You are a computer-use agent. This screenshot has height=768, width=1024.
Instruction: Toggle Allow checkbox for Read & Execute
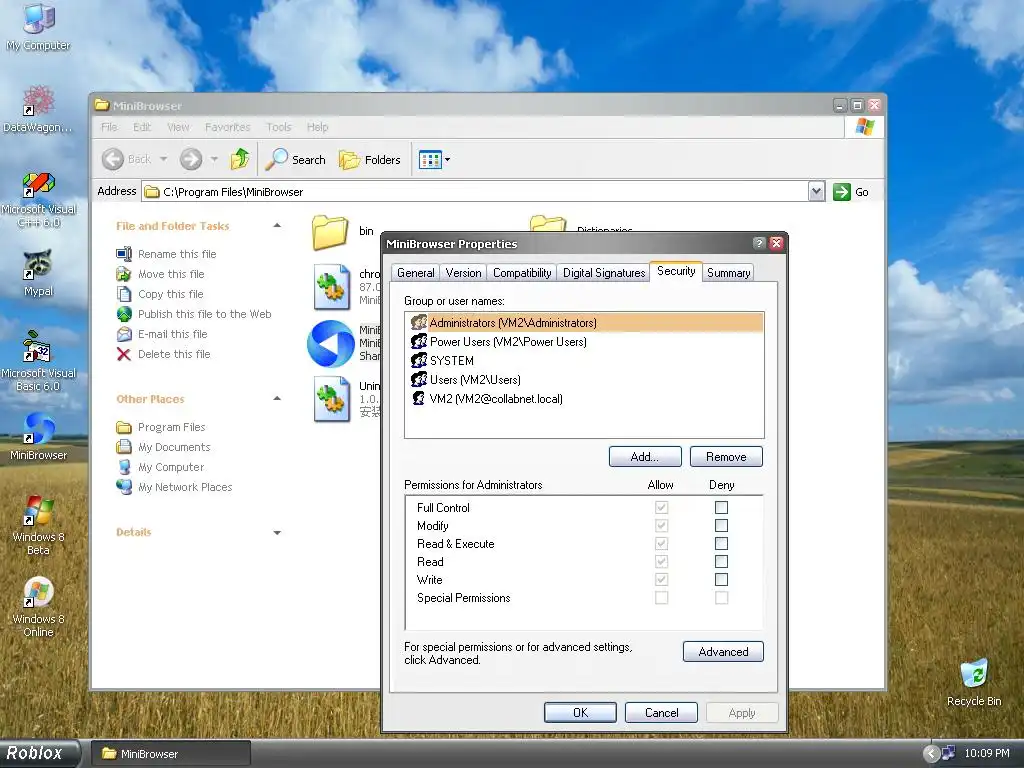[x=662, y=543]
